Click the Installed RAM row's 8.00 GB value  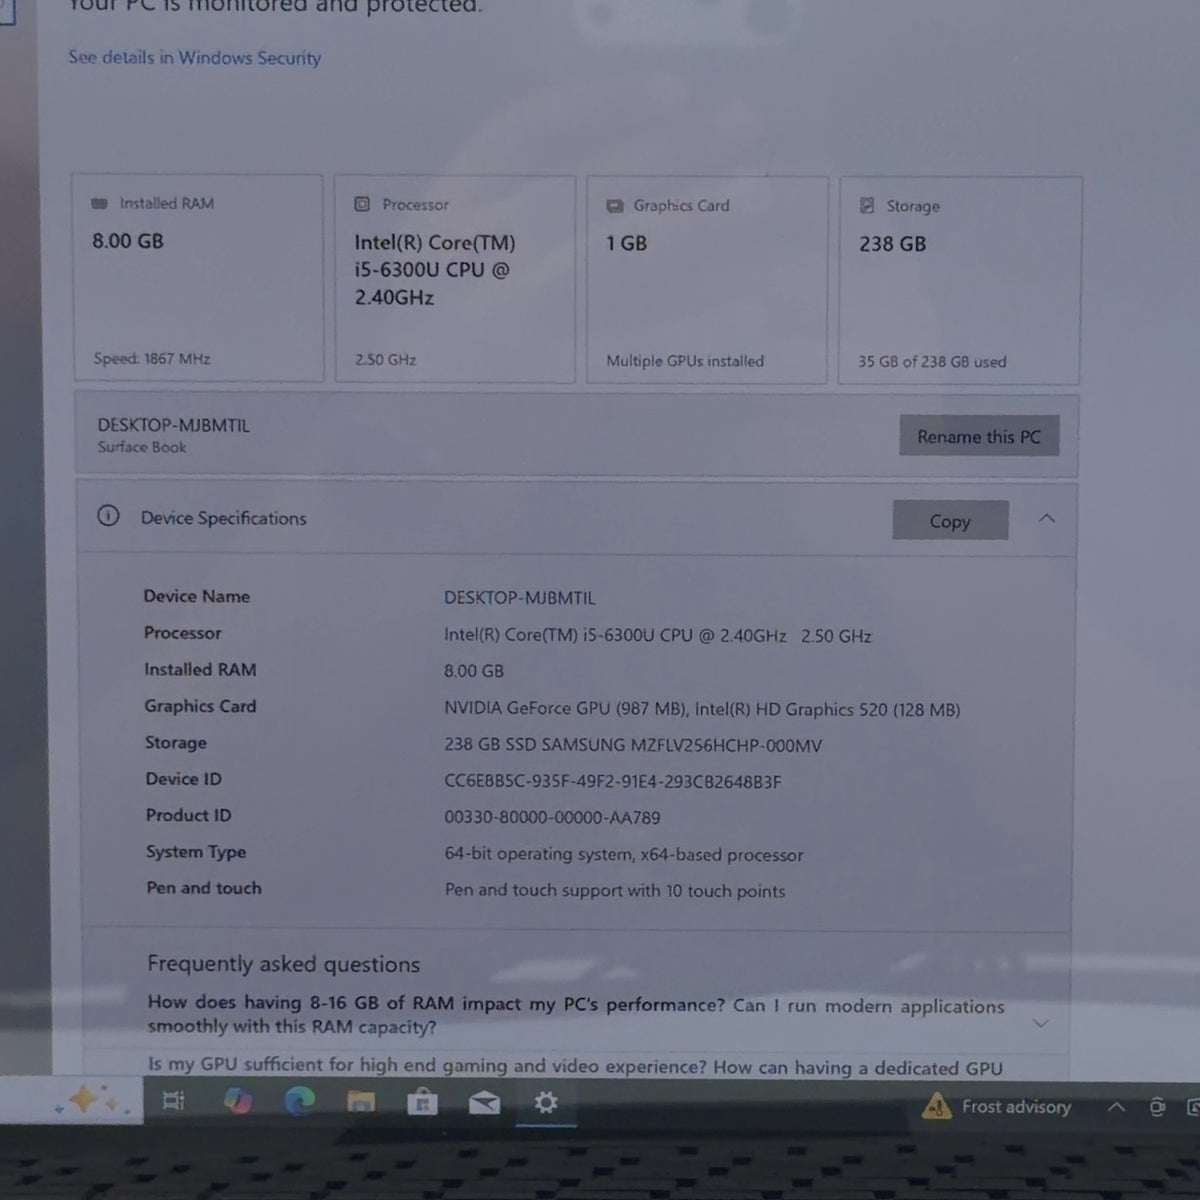tap(474, 671)
